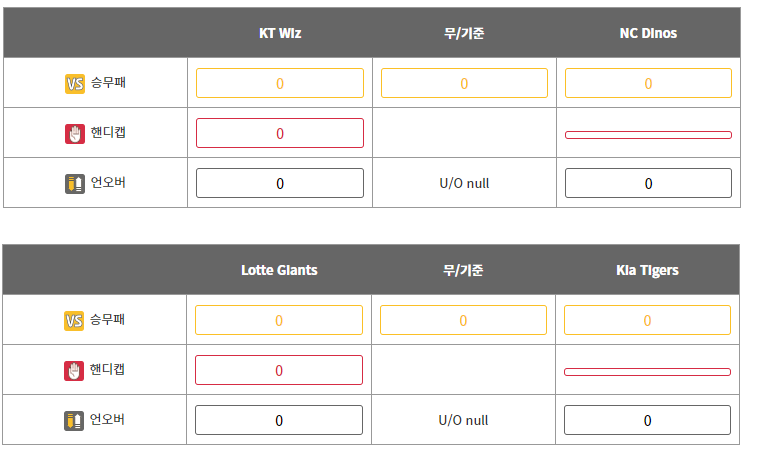Select NC Dinos win odds box
Viewport: 762px width, 466px height.
pyautogui.click(x=648, y=83)
